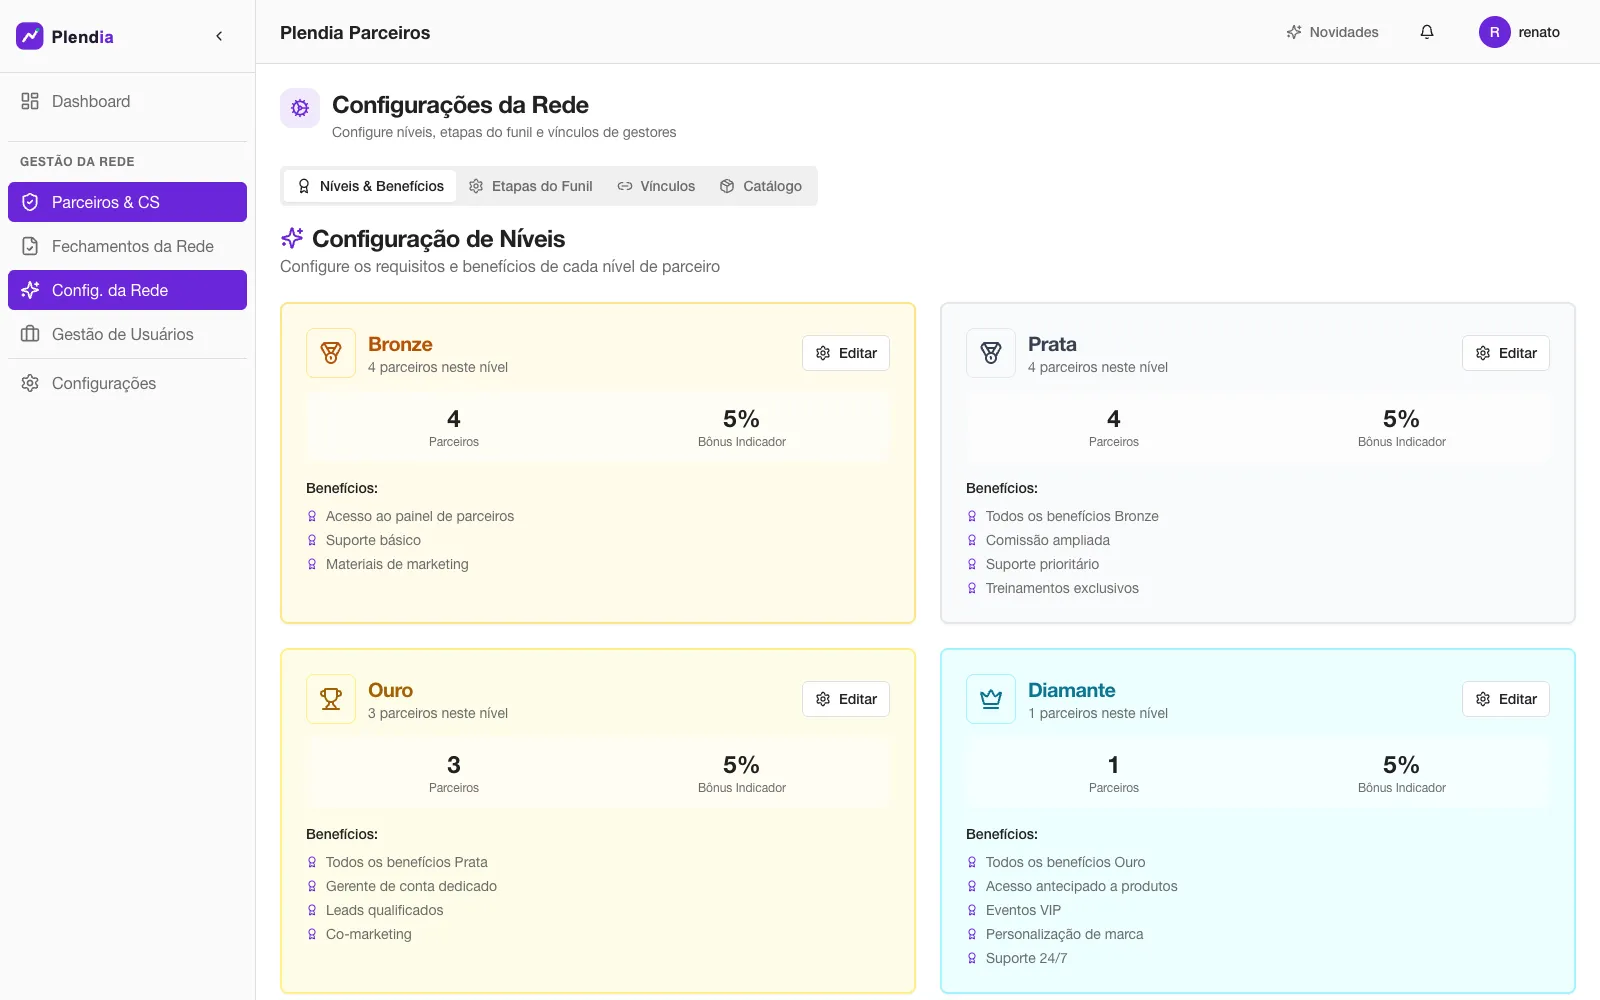Click the gear icon of Configurações sidebar item
This screenshot has height=1000, width=1600.
pyautogui.click(x=30, y=383)
